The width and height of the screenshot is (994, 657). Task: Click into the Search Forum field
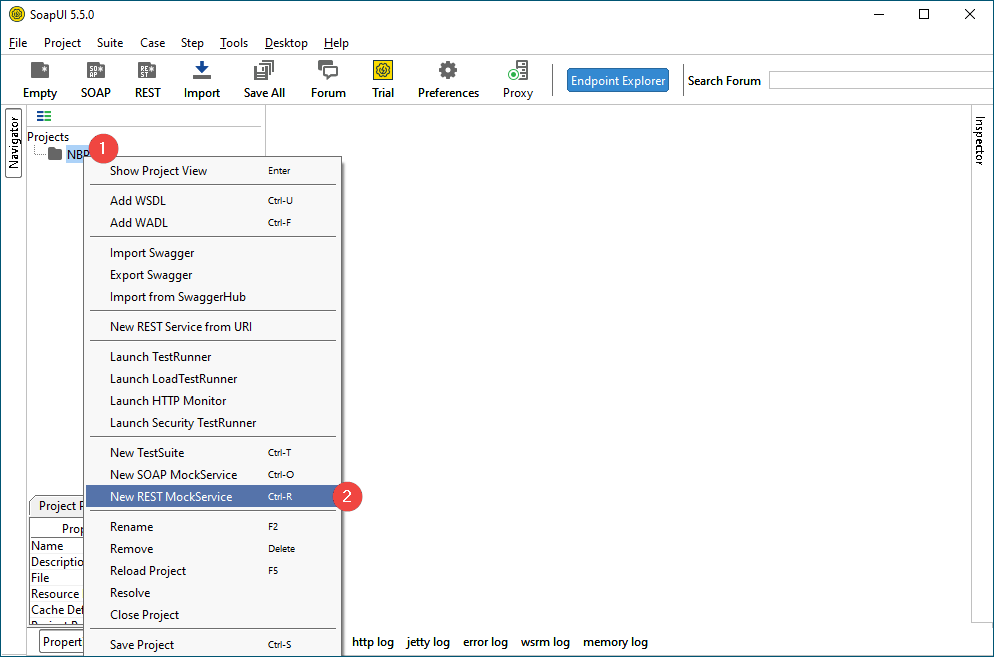point(881,81)
